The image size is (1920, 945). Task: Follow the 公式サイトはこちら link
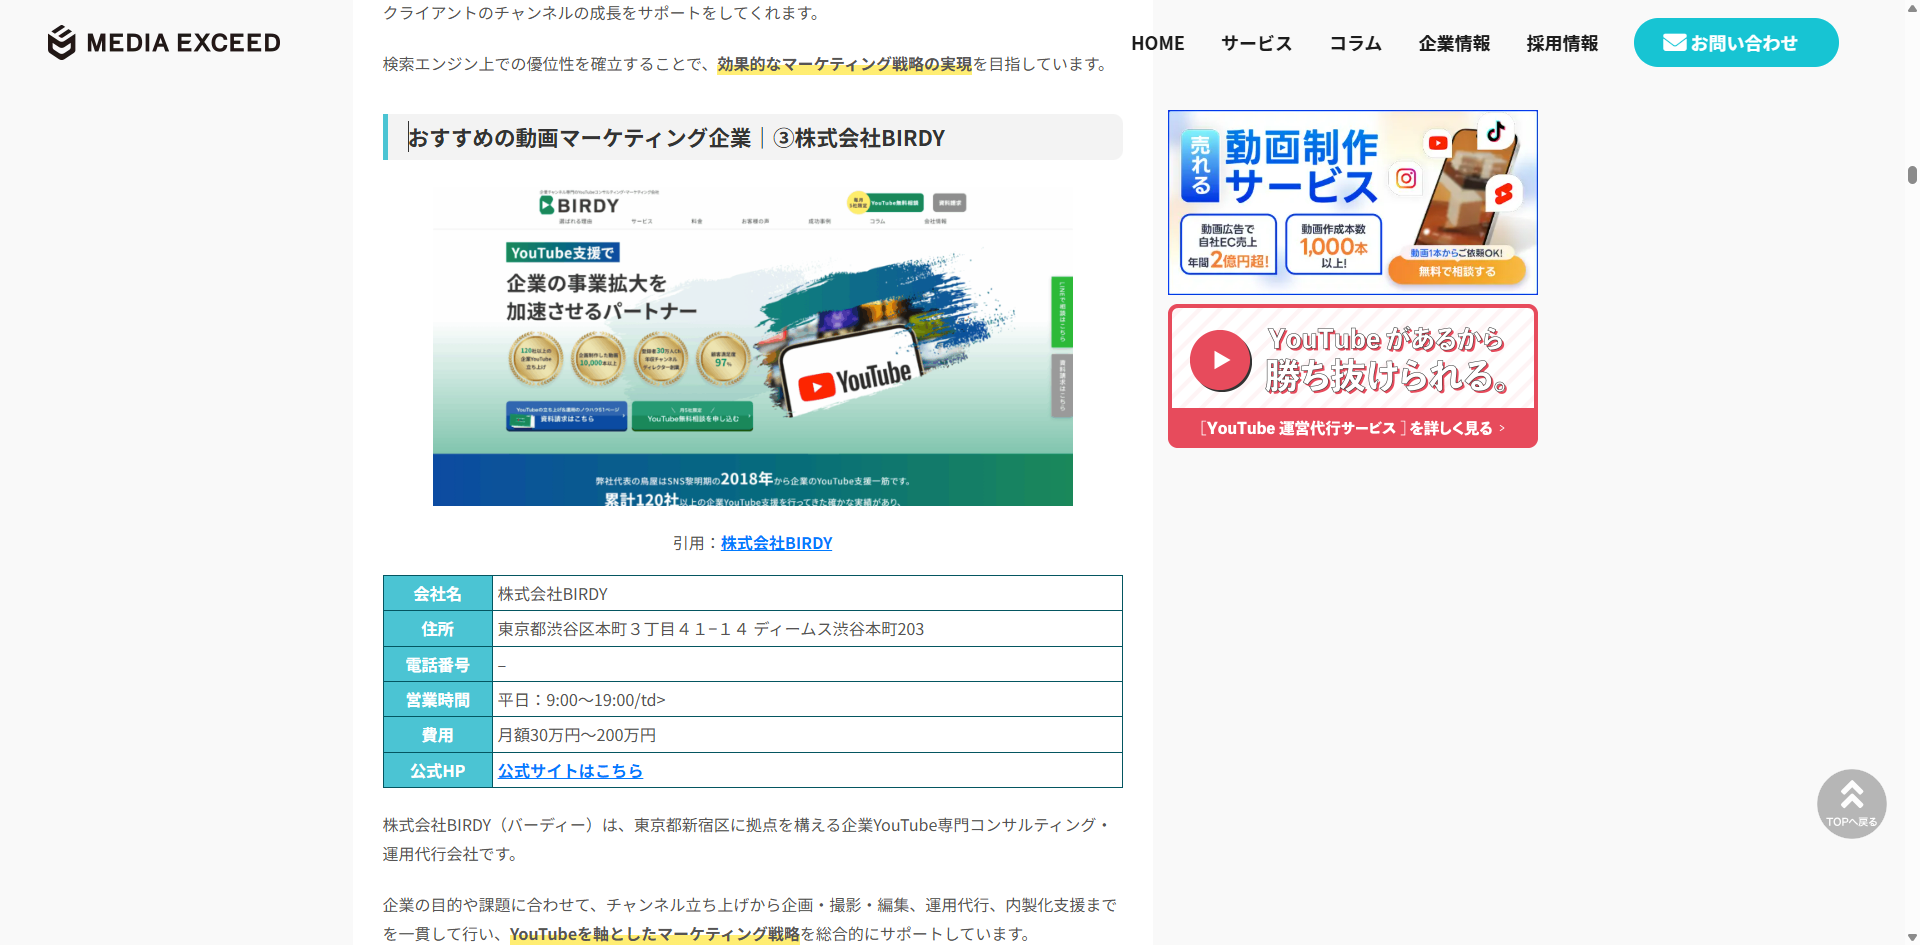570,771
